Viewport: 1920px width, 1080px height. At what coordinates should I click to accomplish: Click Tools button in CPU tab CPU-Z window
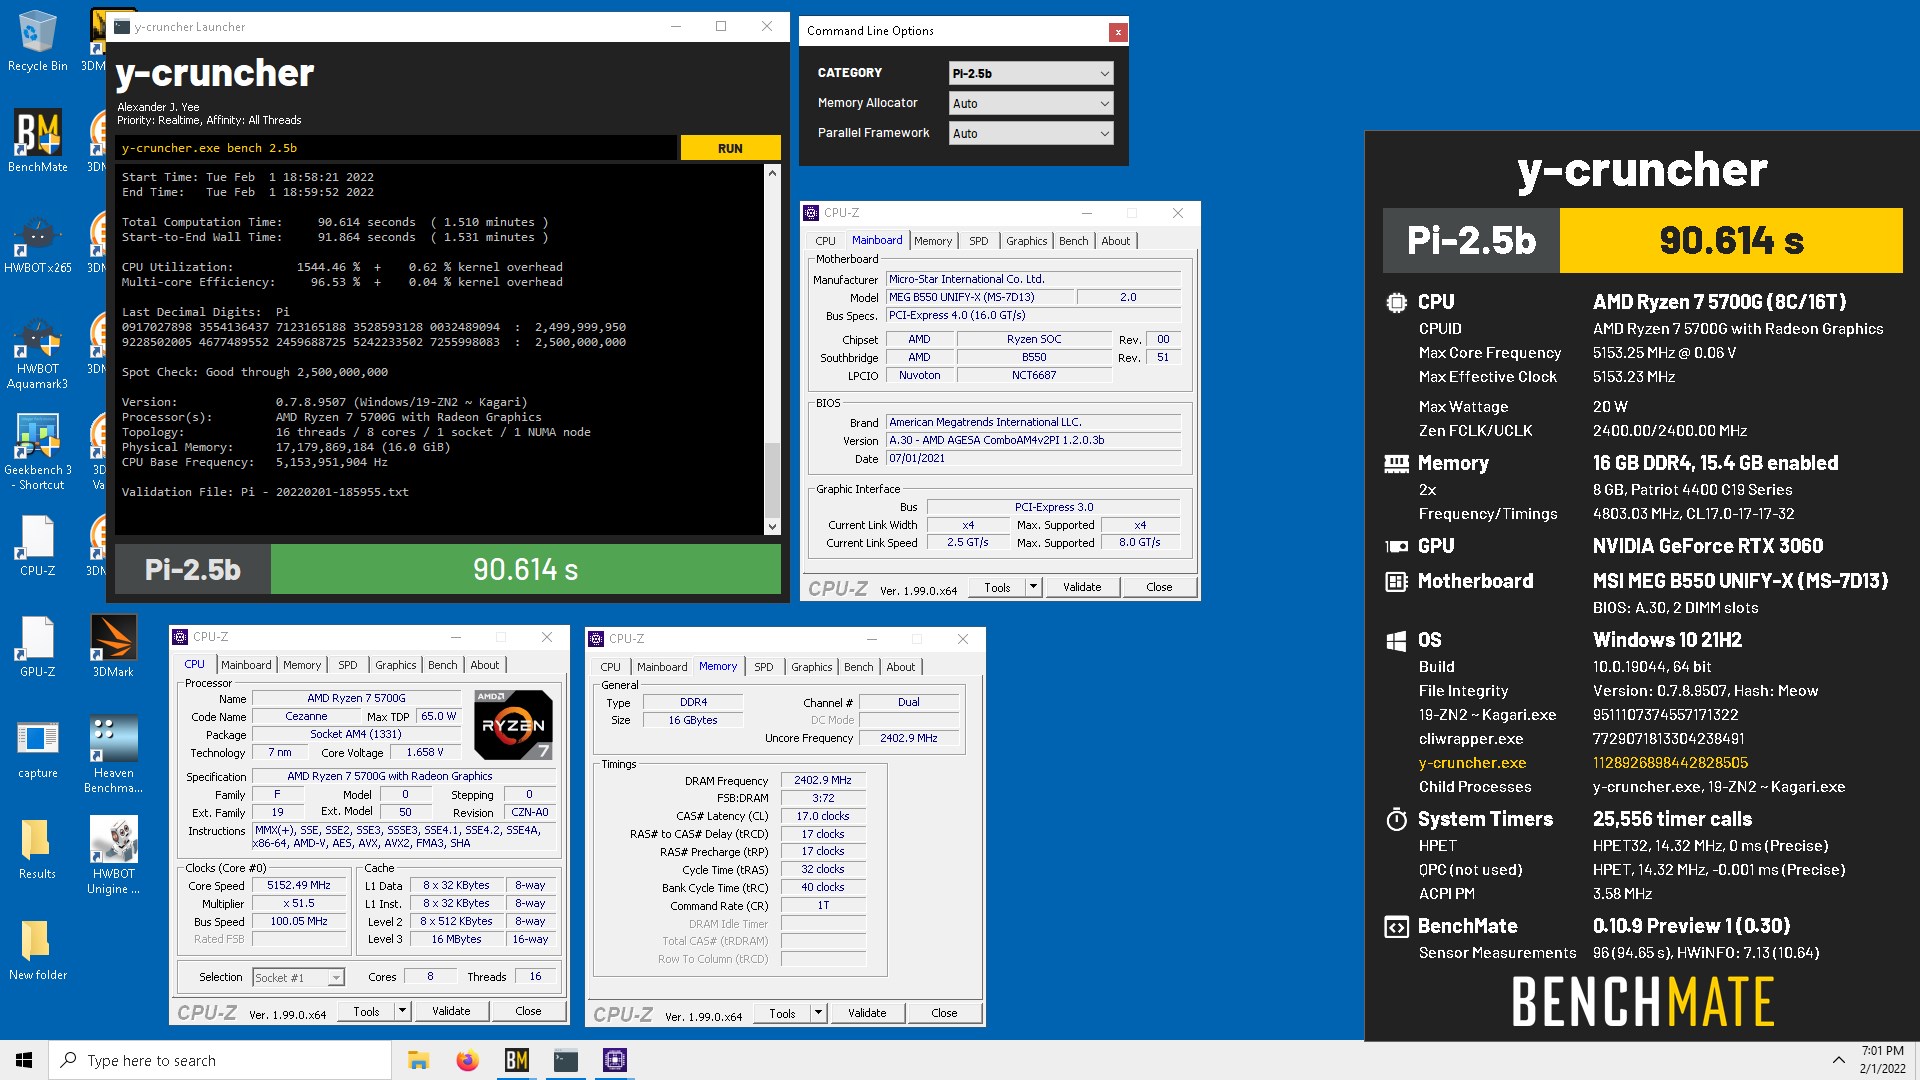[366, 1011]
